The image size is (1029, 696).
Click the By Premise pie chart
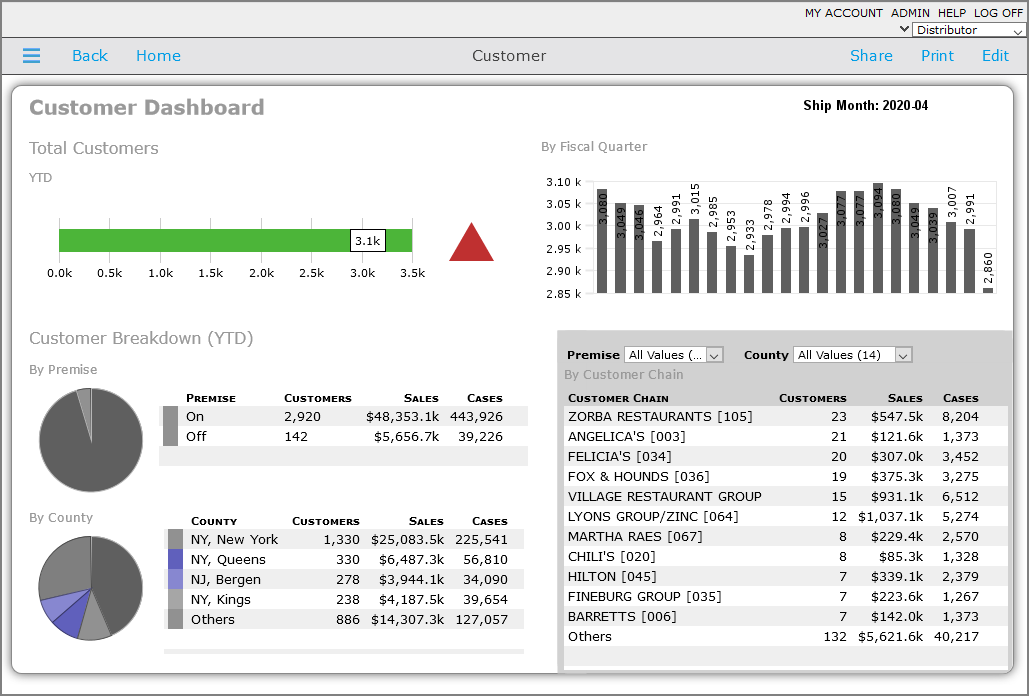click(91, 440)
